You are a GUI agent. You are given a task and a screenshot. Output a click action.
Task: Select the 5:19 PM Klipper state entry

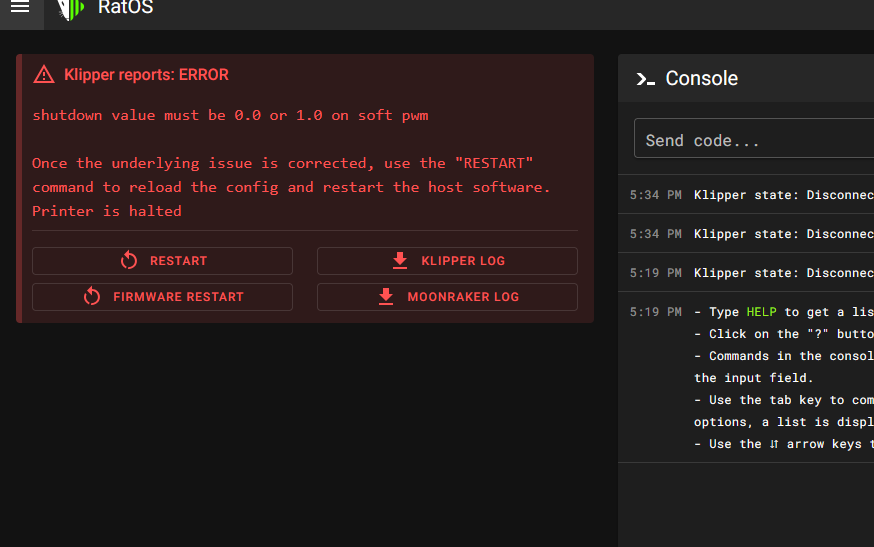[746, 273]
